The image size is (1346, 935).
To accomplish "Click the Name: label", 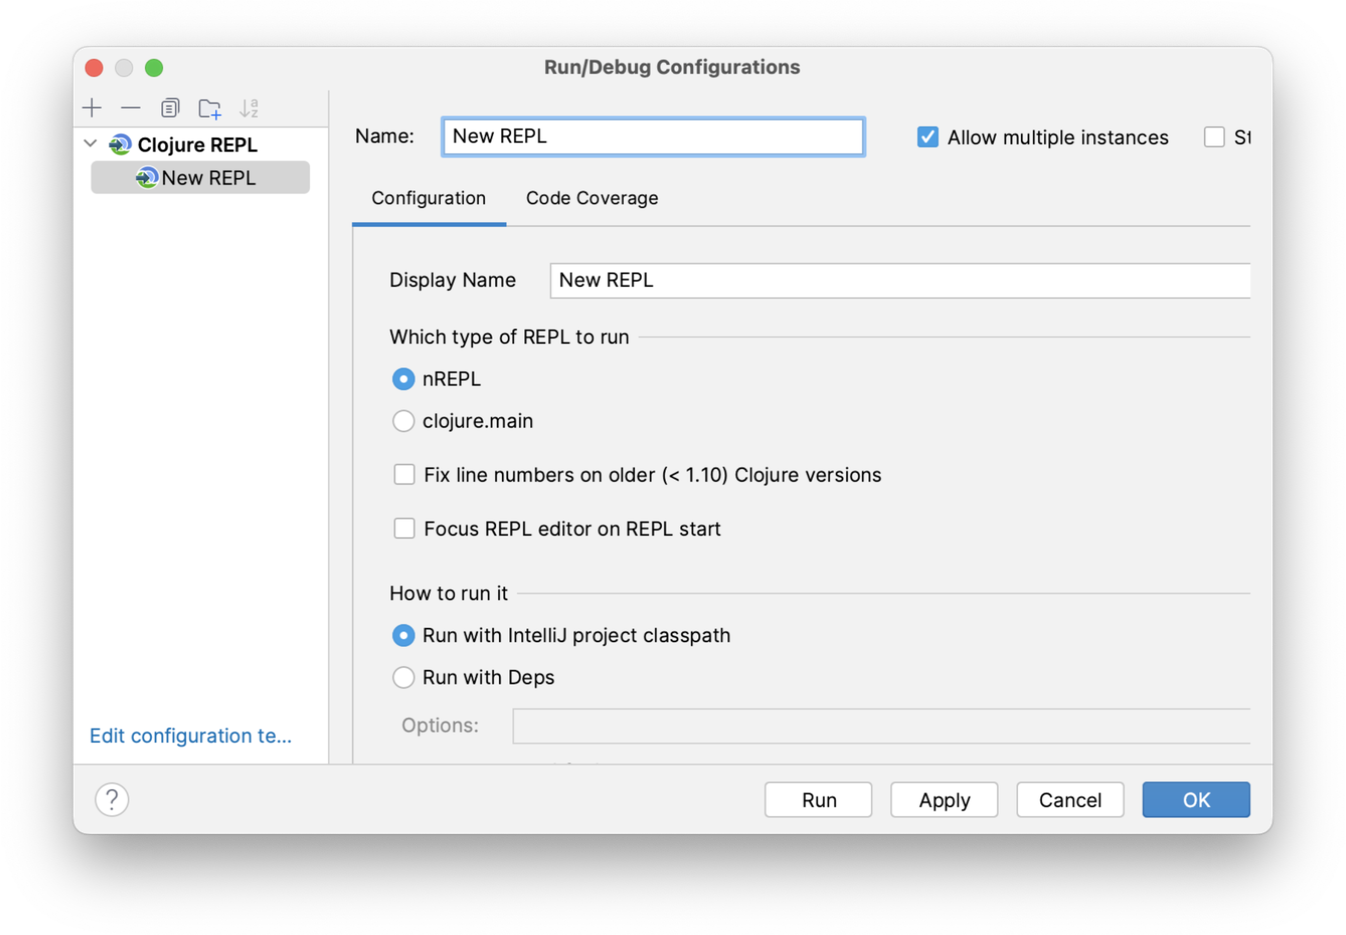I will [385, 136].
